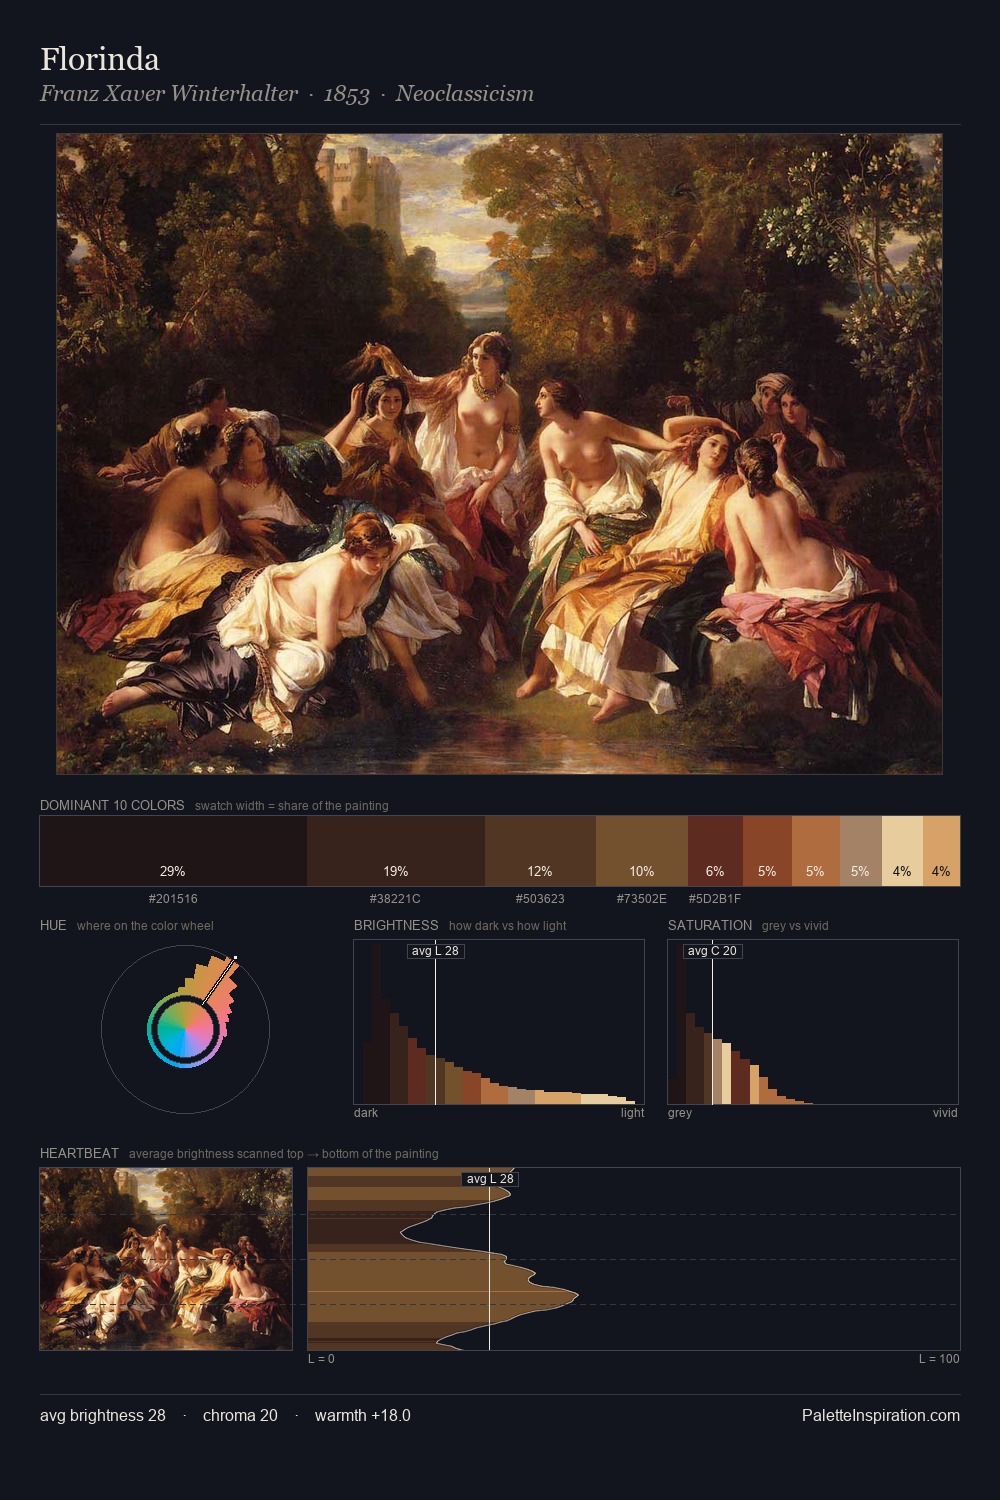This screenshot has height=1500, width=1000.
Task: Select the 19% dark brown swatch
Action: [x=396, y=851]
